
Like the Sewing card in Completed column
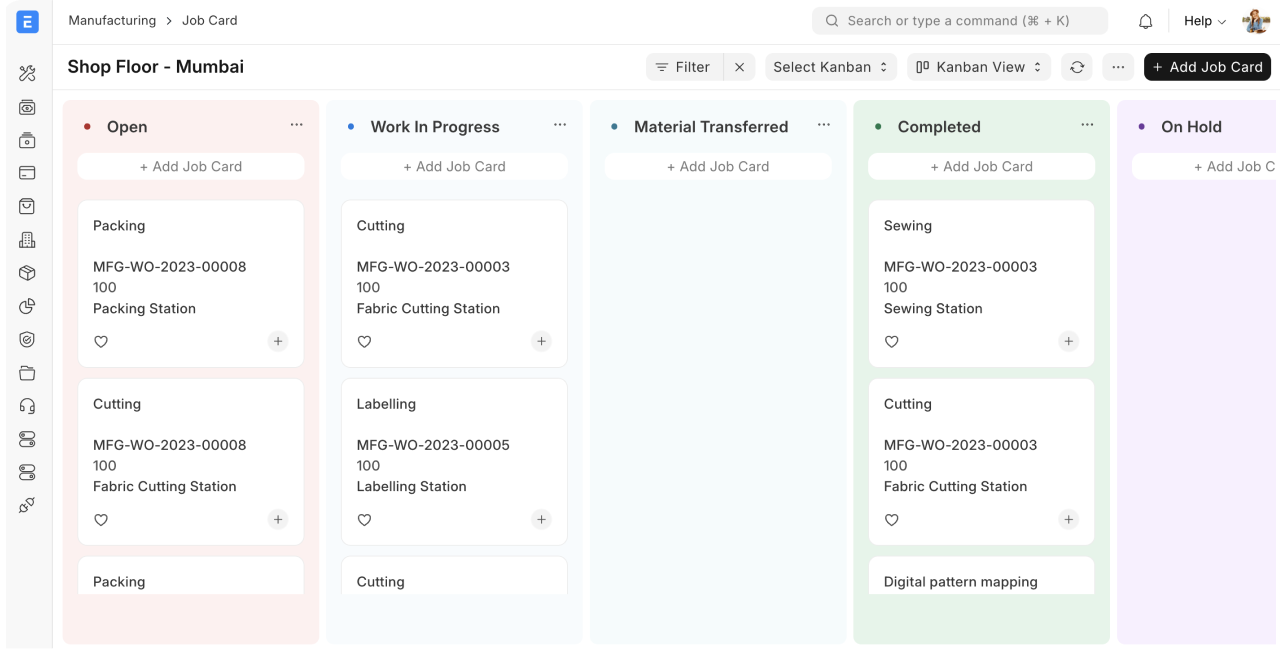pos(892,342)
